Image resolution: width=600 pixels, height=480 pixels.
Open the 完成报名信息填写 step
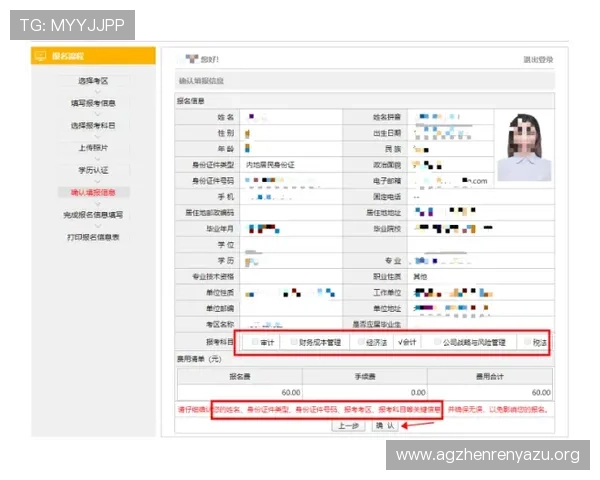(x=93, y=215)
